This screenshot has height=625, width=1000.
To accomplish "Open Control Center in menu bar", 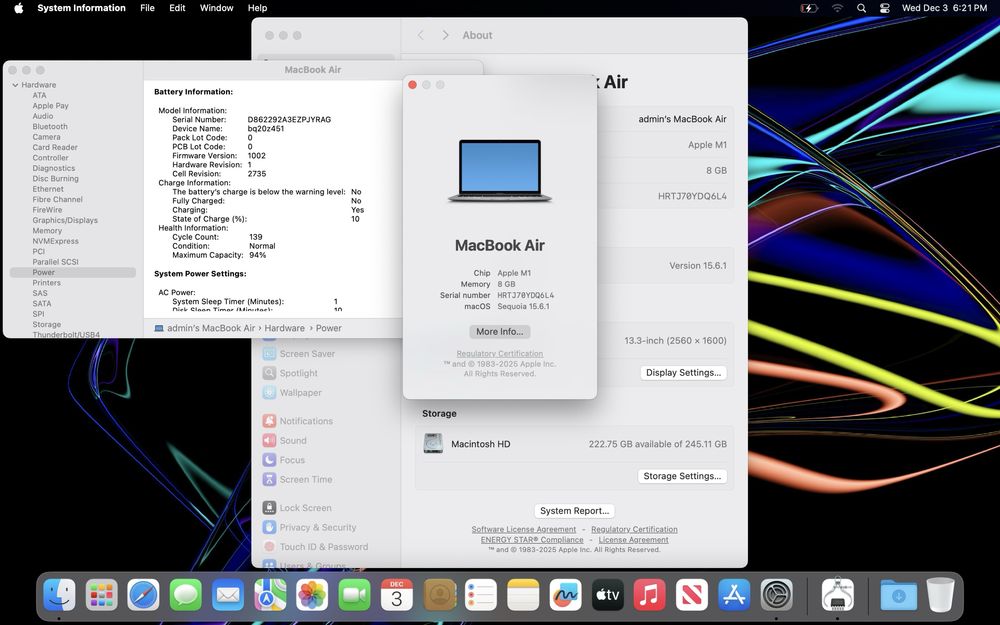I will (884, 8).
